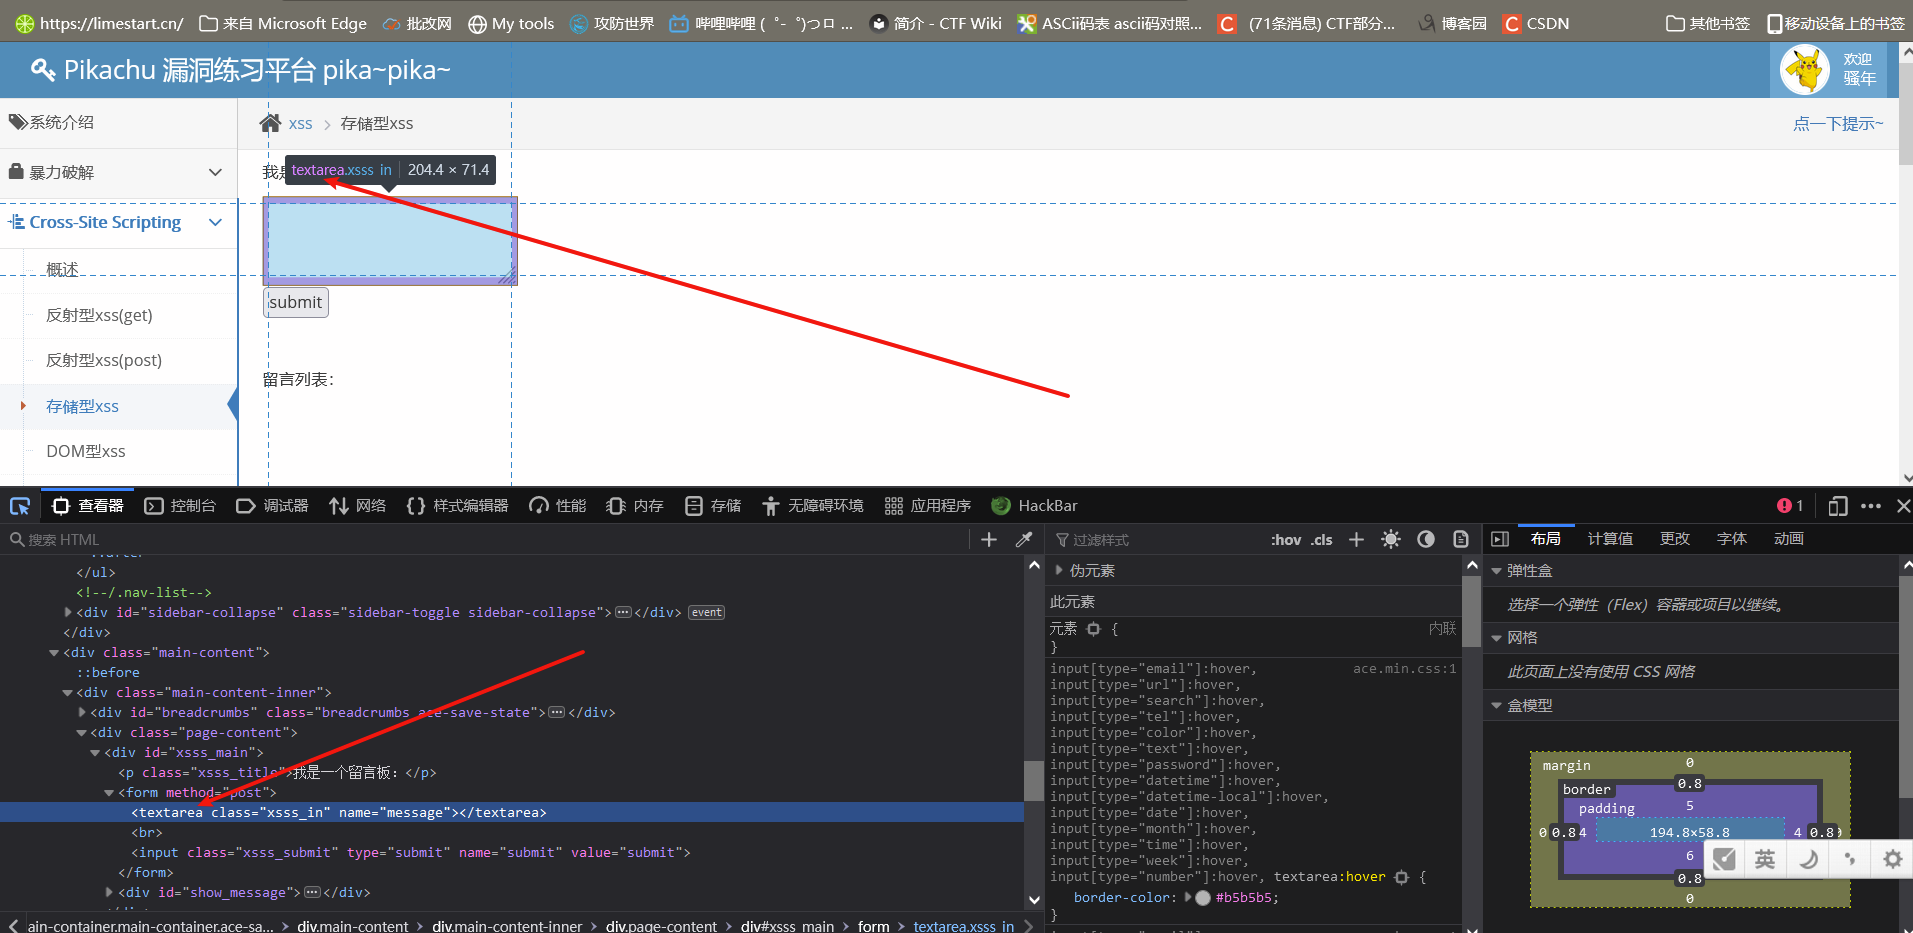The width and height of the screenshot is (1913, 933).
Task: Expand the show_message div node
Action: pos(109,892)
